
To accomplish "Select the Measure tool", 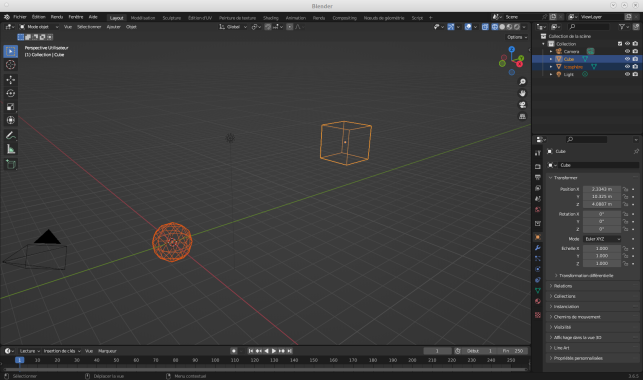I will (11, 149).
